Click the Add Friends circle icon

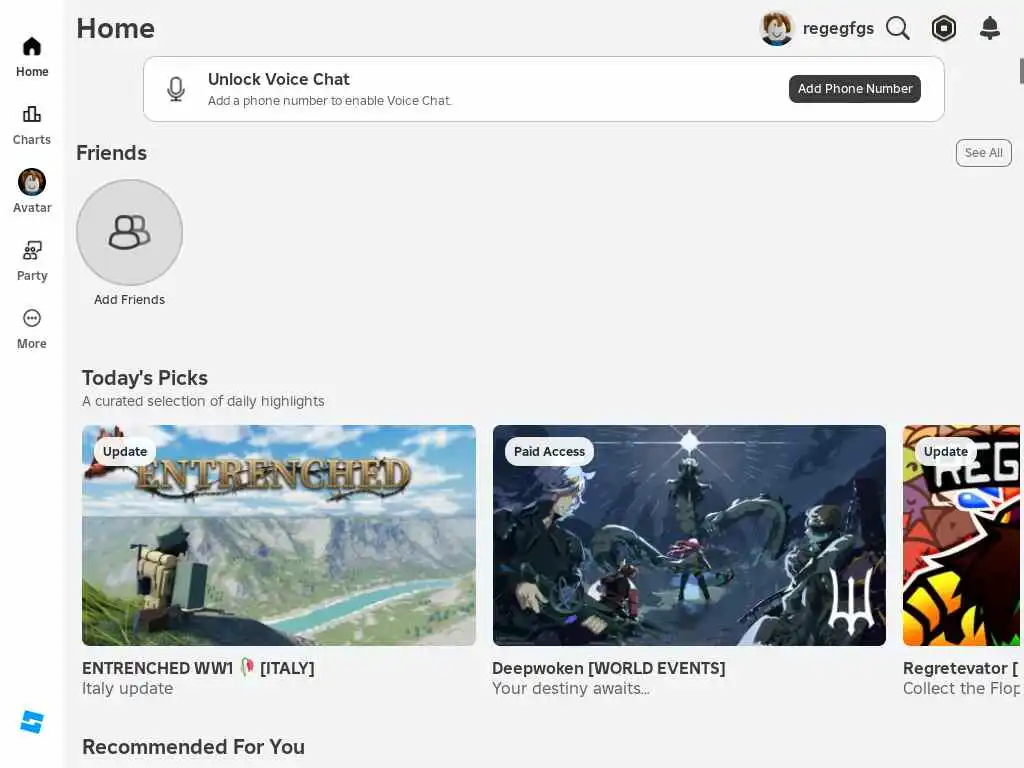pos(129,232)
